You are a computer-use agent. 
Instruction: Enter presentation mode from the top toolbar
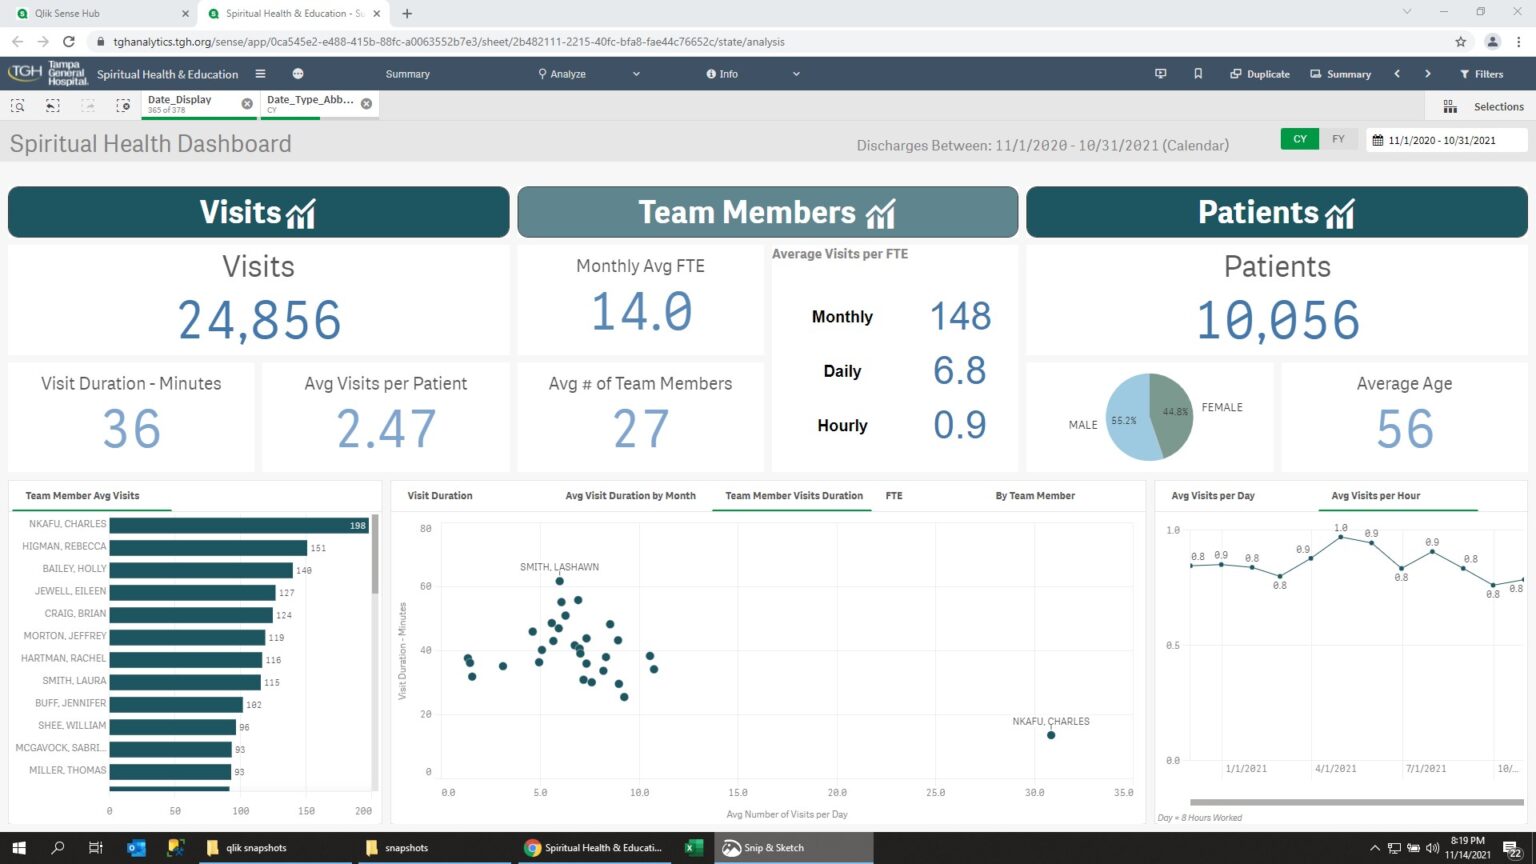[1160, 73]
